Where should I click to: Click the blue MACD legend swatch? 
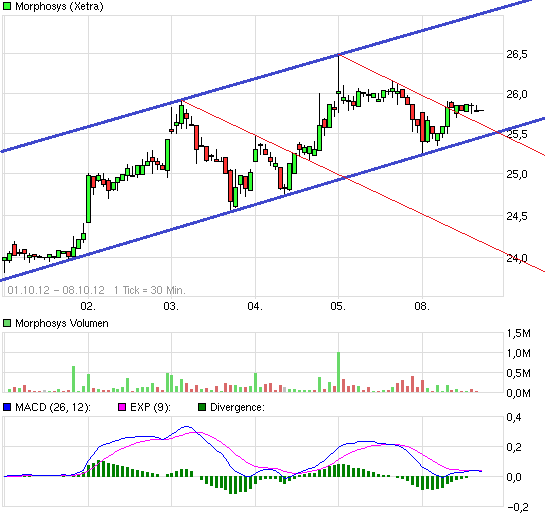pos(7,407)
